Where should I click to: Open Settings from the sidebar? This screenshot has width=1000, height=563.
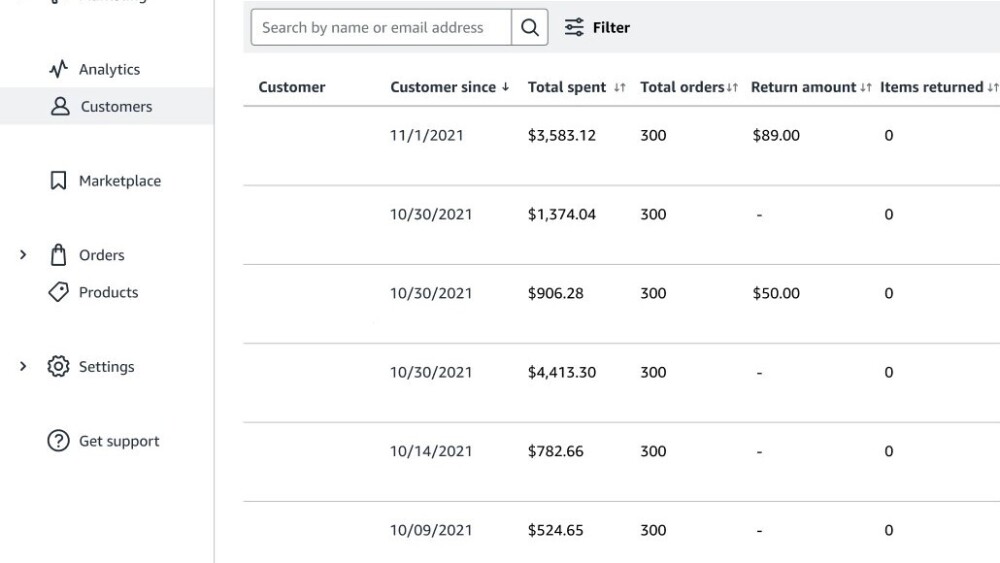[107, 367]
